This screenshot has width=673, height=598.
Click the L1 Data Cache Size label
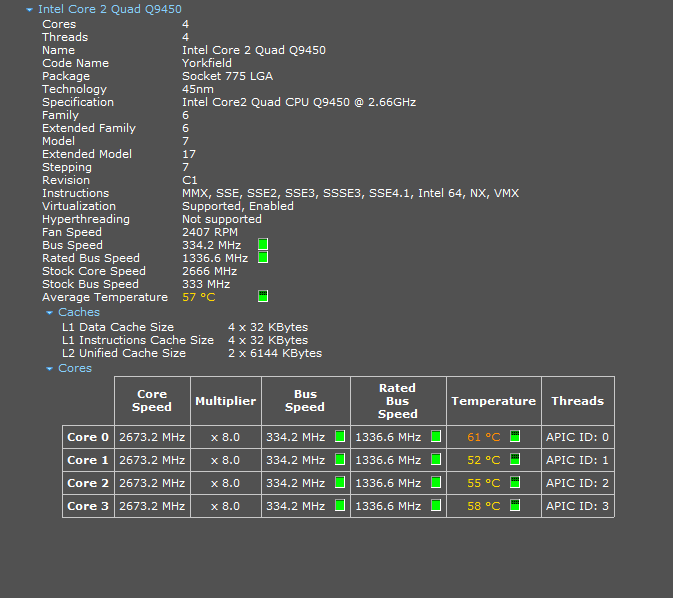pyautogui.click(x=118, y=327)
